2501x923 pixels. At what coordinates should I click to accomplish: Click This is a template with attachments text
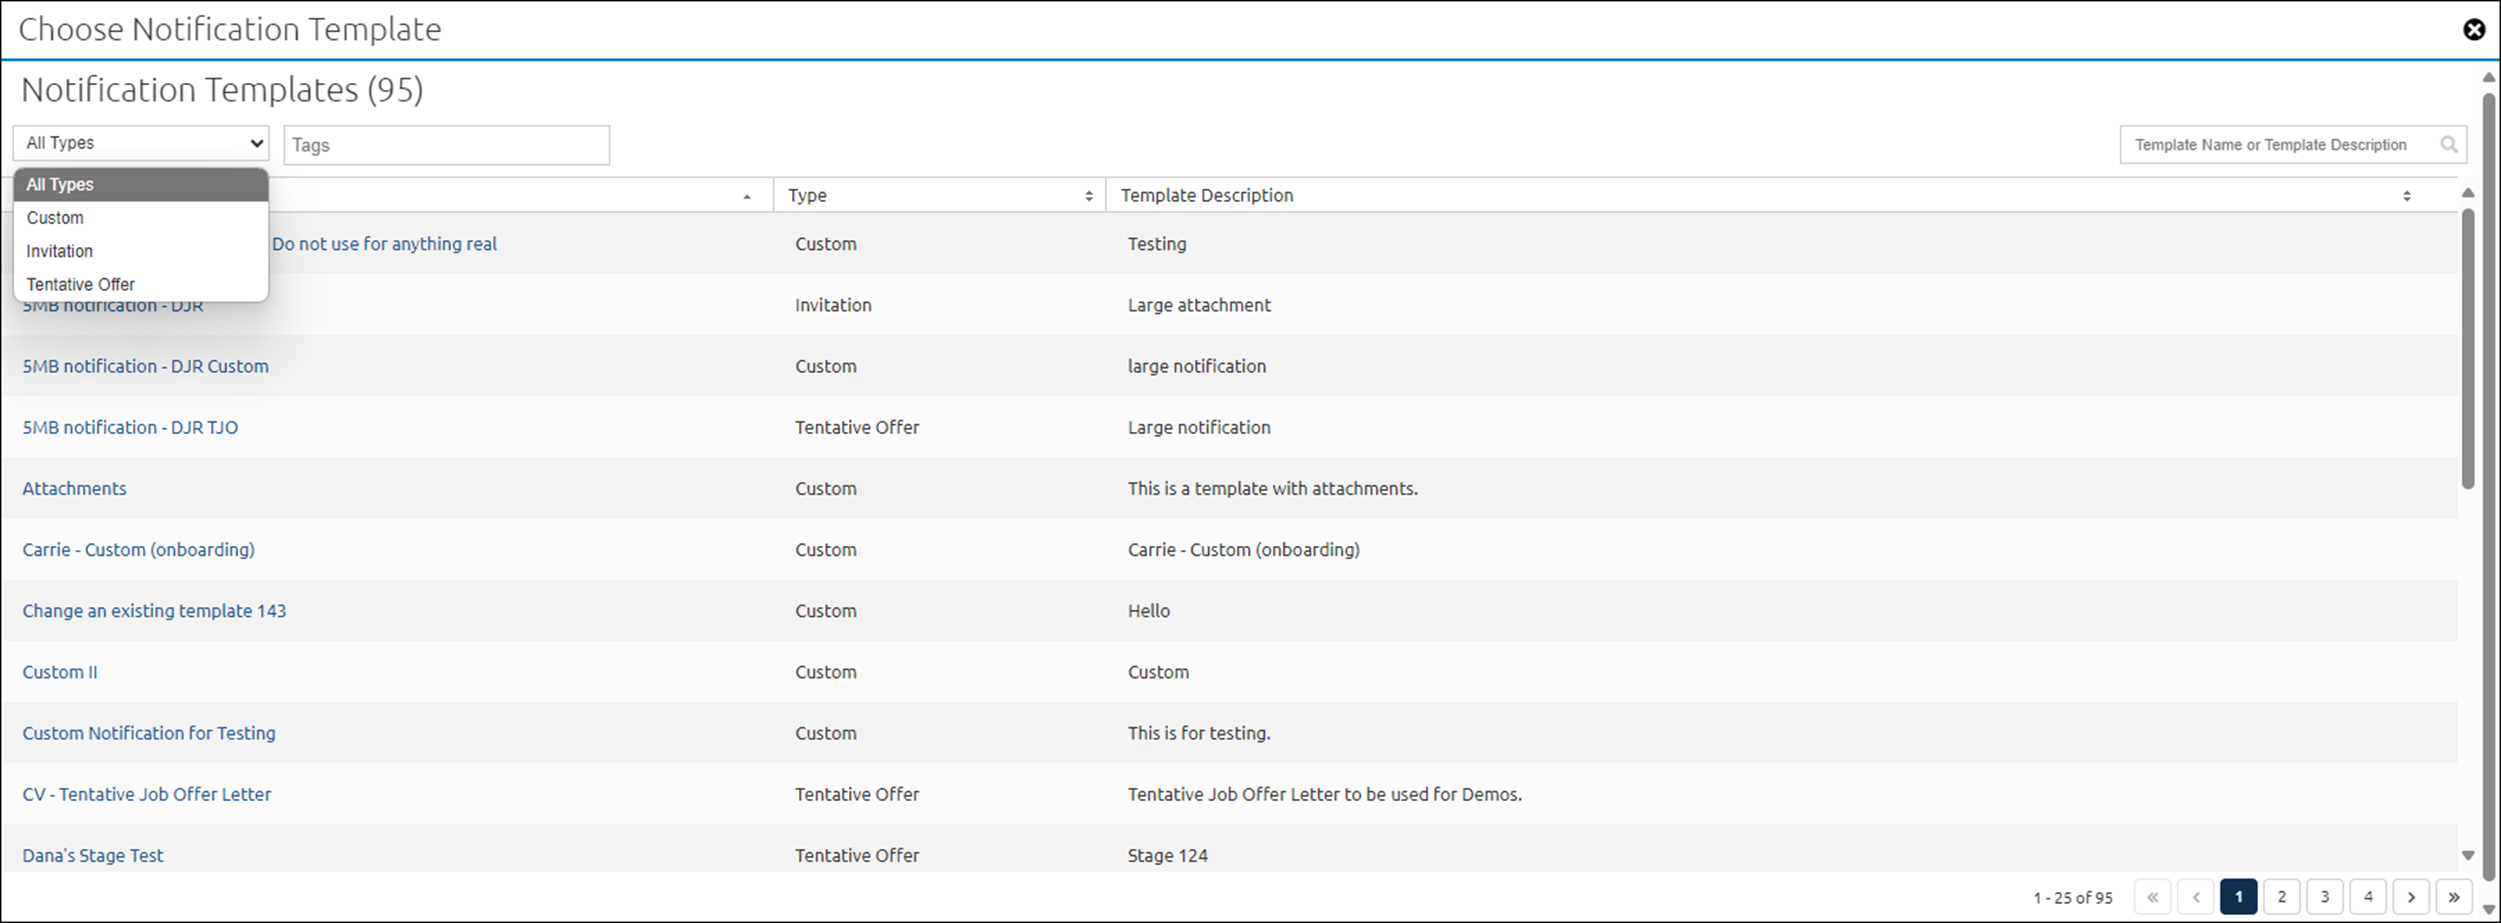point(1273,488)
